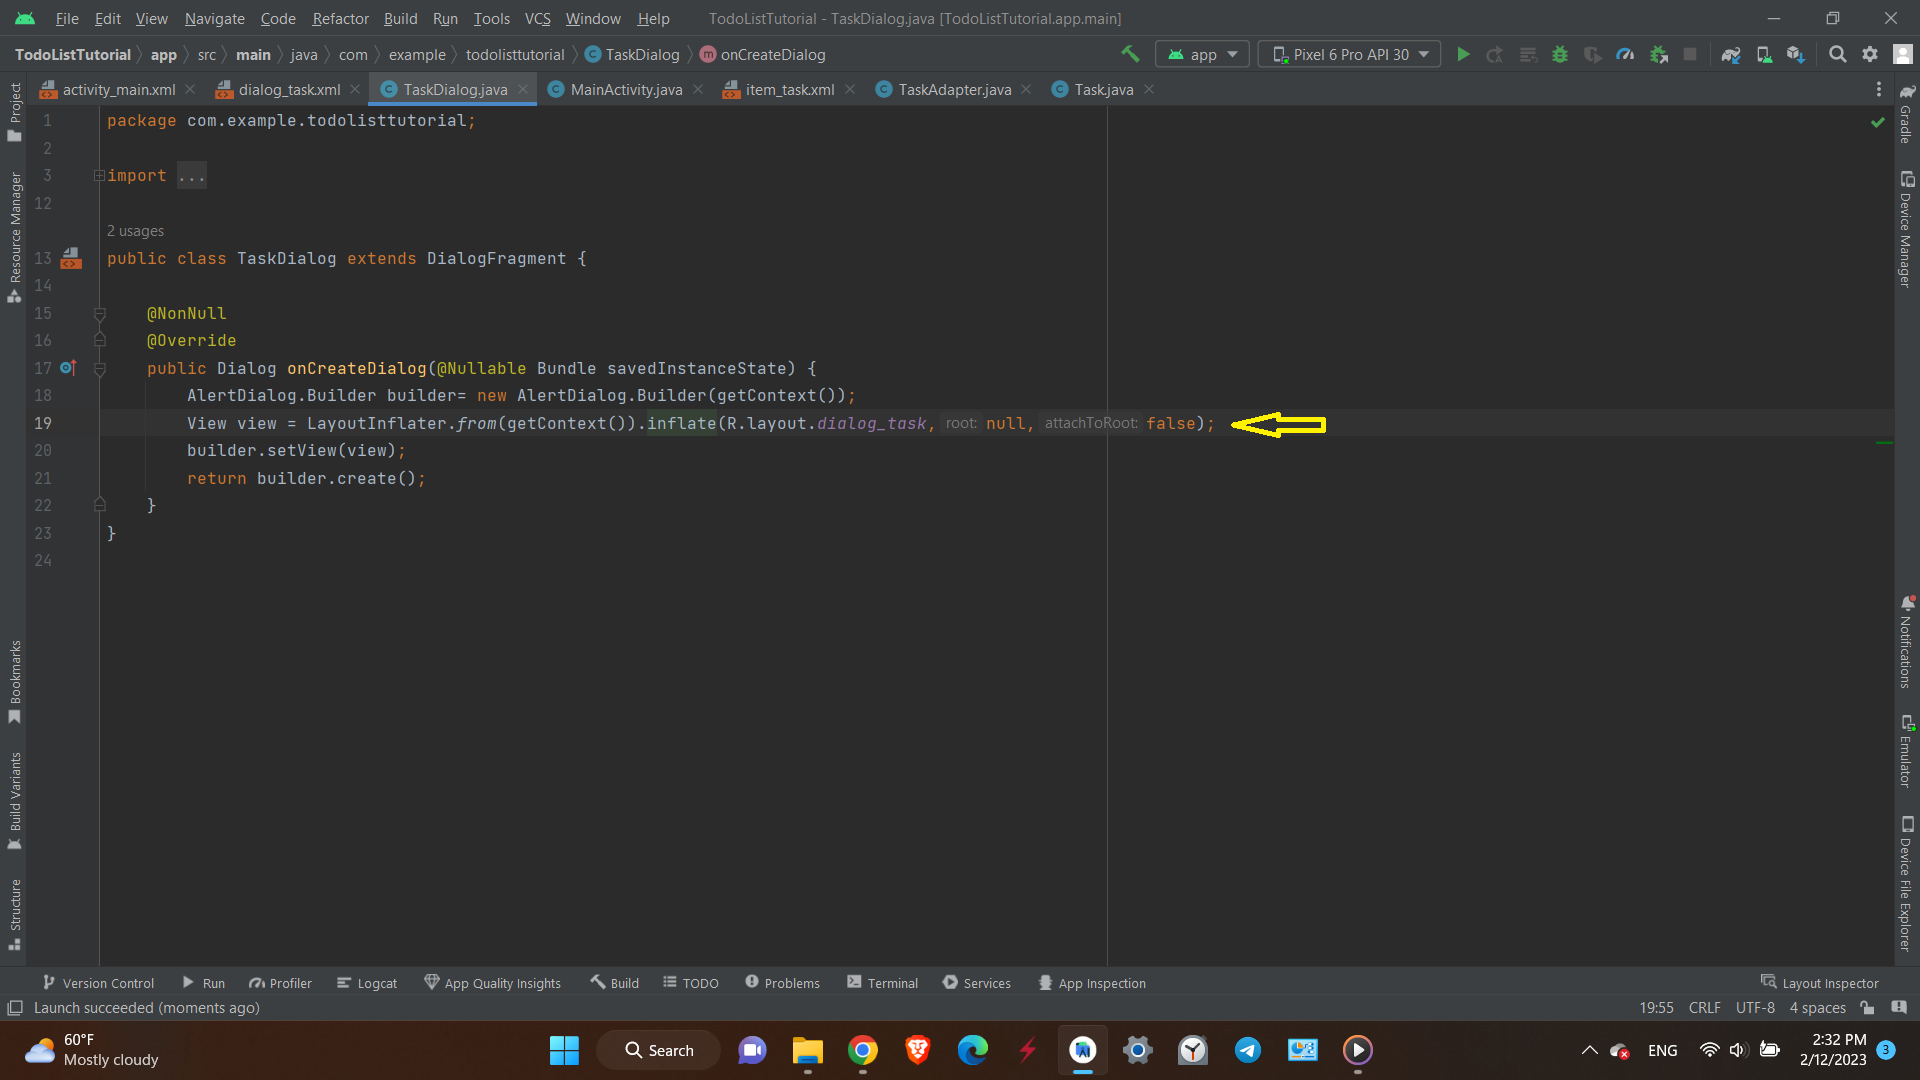
Task: Open editor tabs more options menu
Action: (1879, 89)
